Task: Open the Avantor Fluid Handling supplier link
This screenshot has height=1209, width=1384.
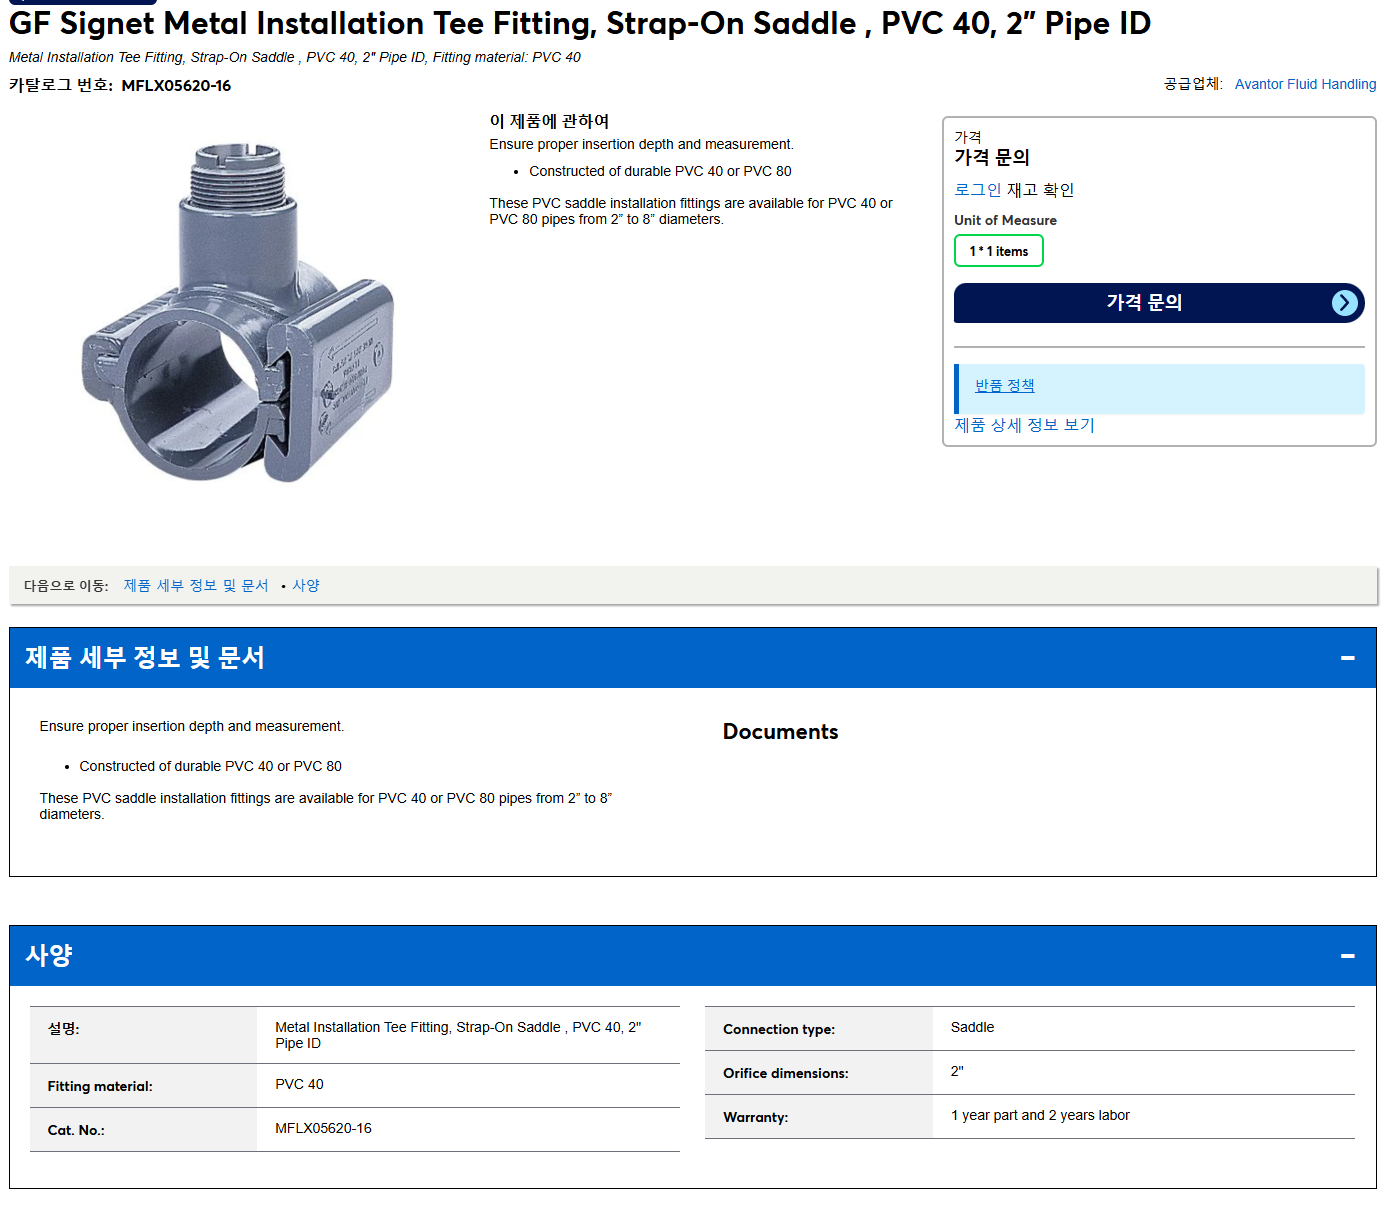Action: pos(1305,84)
